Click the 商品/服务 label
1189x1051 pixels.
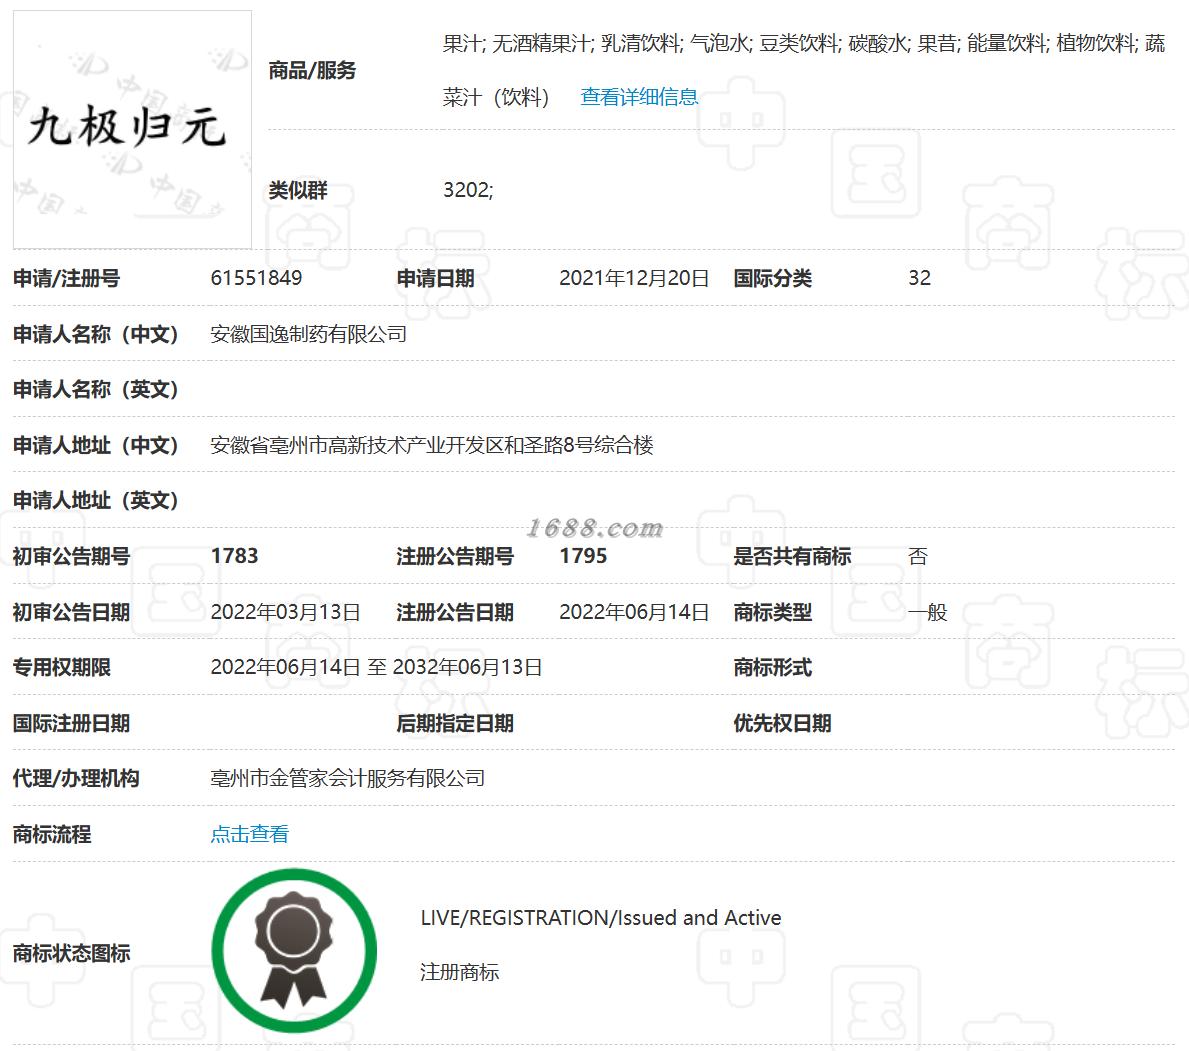[312, 71]
